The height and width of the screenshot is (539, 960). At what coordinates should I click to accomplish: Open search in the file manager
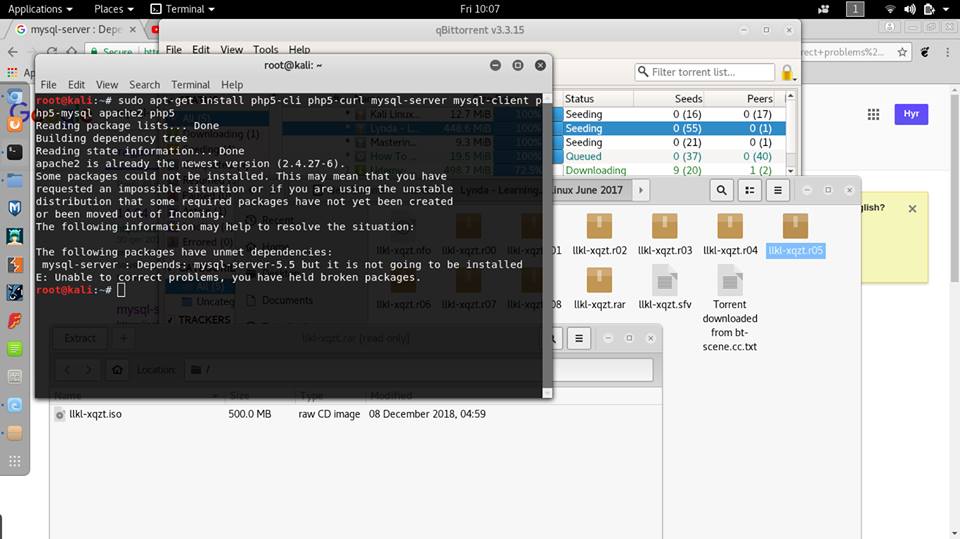[x=721, y=190]
